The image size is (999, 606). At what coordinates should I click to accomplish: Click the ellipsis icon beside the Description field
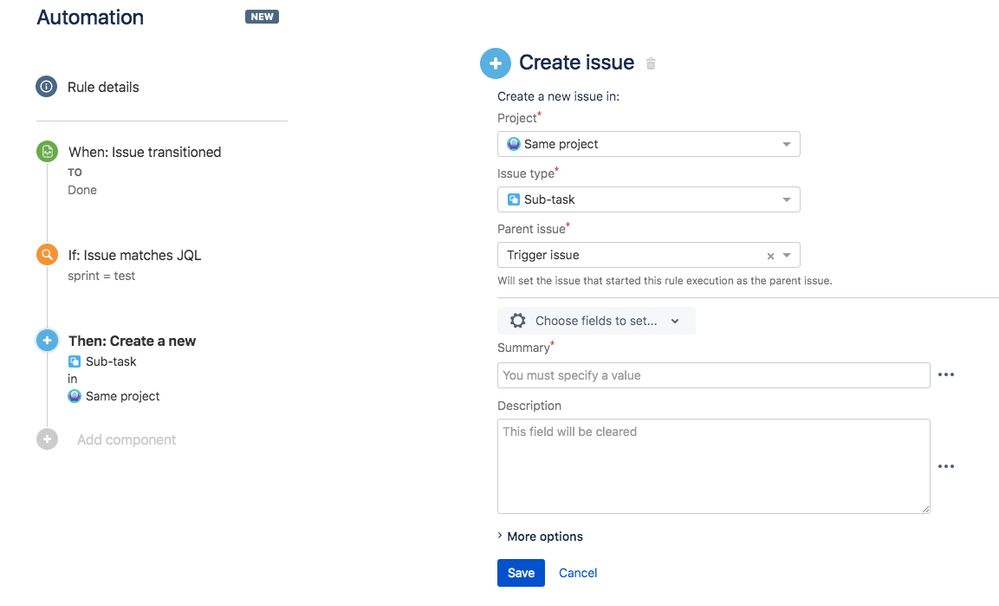(946, 466)
